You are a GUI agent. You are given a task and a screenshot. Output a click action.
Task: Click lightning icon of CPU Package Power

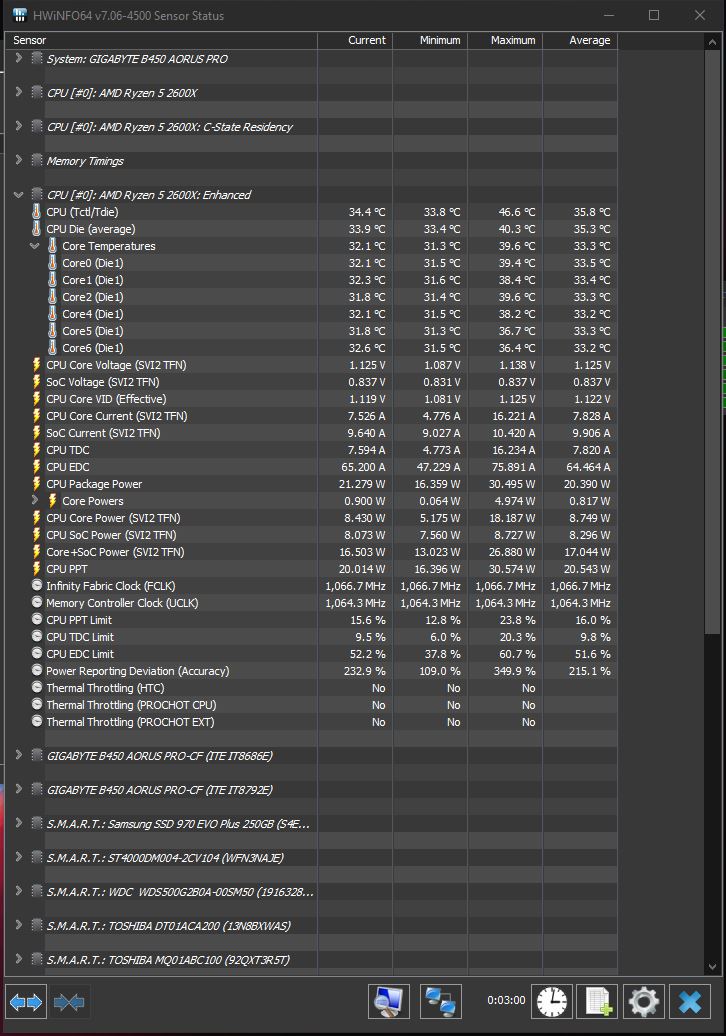tap(36, 484)
